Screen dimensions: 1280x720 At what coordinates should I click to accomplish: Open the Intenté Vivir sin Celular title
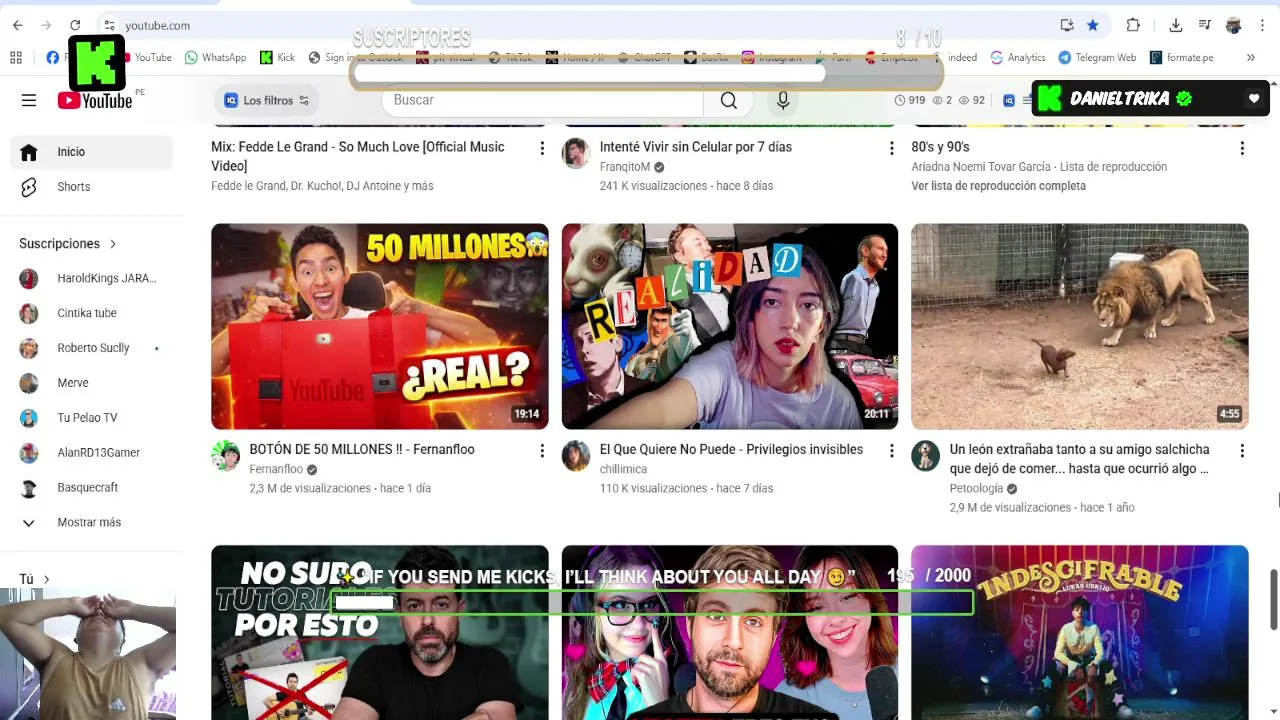pyautogui.click(x=696, y=147)
